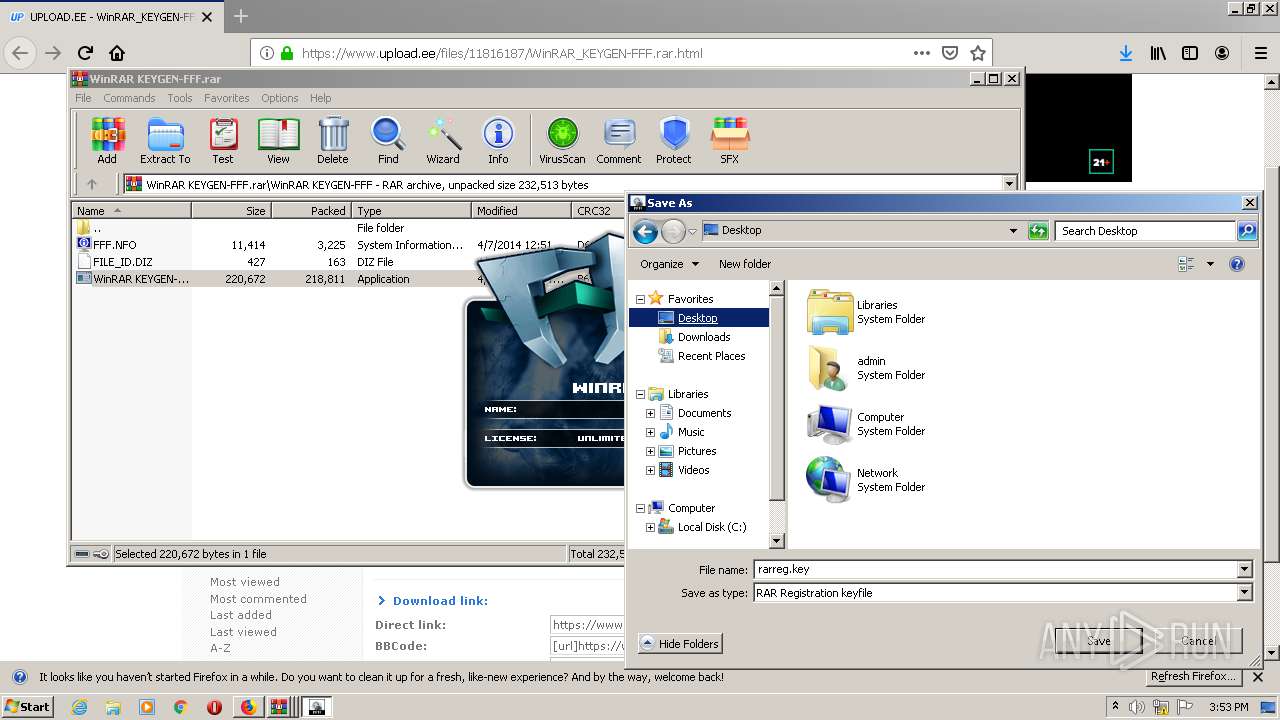Refresh the Desktop location in Save As

point(1038,231)
